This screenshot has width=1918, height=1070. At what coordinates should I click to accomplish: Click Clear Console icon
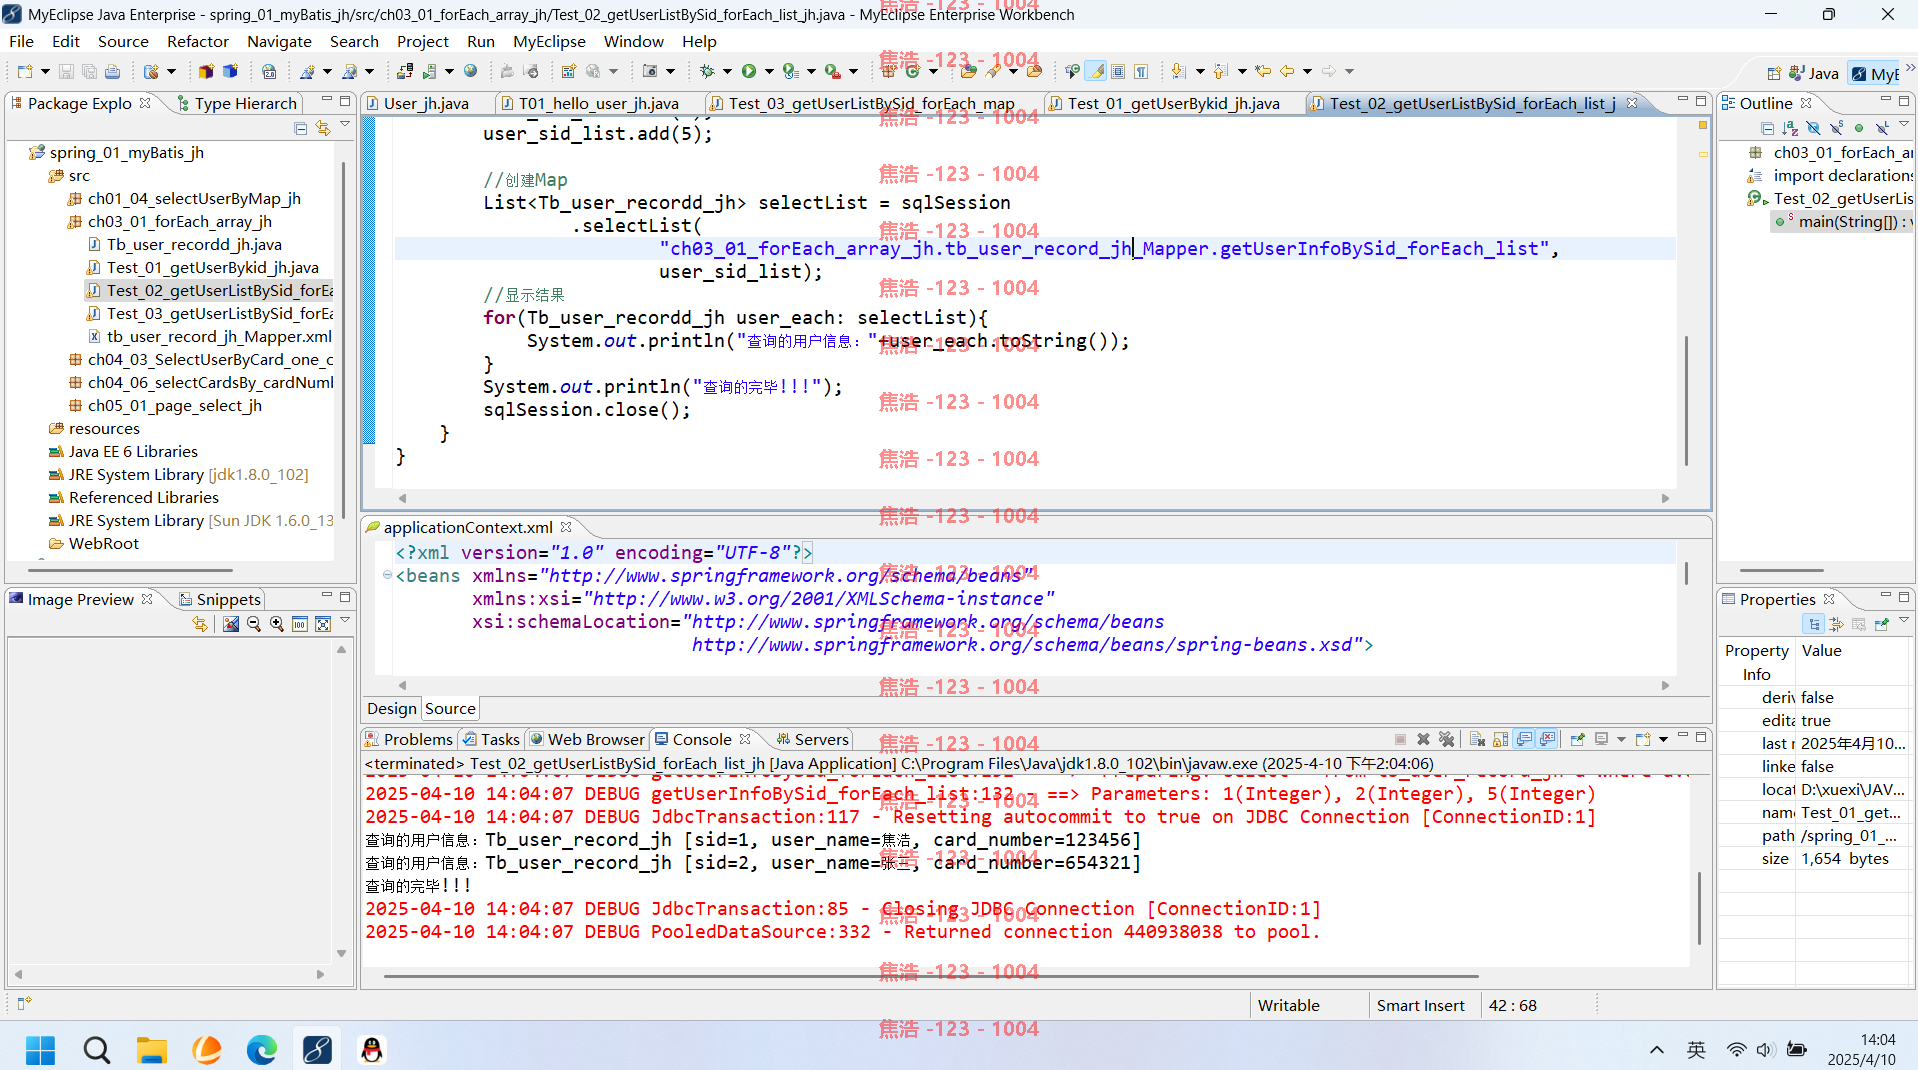(1477, 739)
